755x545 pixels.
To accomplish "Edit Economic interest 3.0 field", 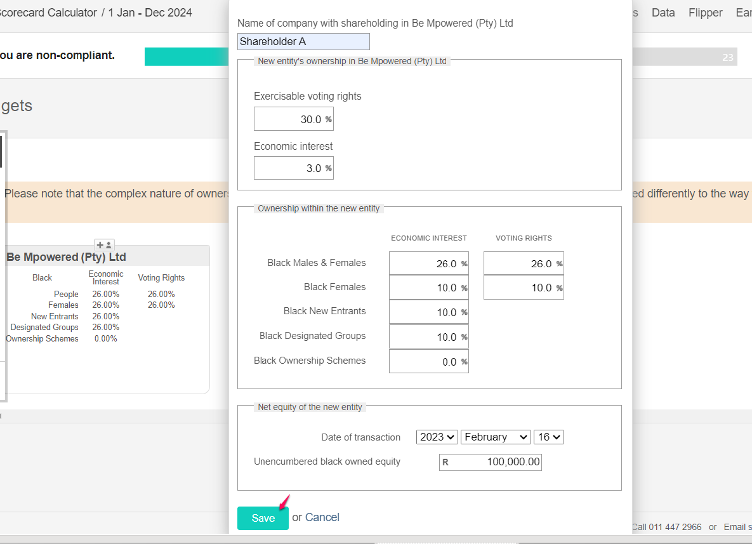I will (x=294, y=168).
